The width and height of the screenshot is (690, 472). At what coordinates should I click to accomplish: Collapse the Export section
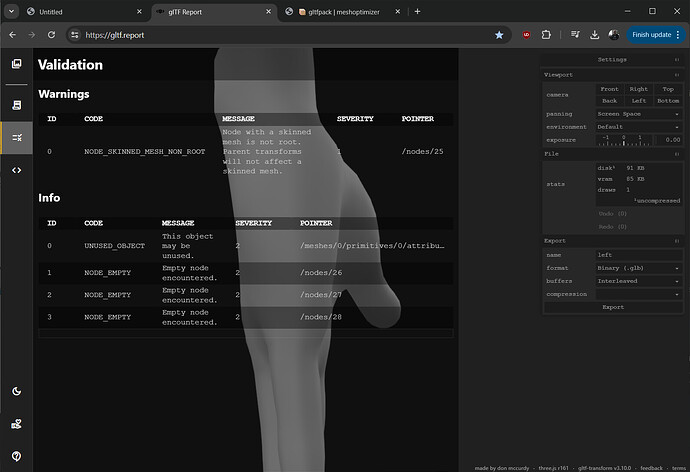[677, 241]
